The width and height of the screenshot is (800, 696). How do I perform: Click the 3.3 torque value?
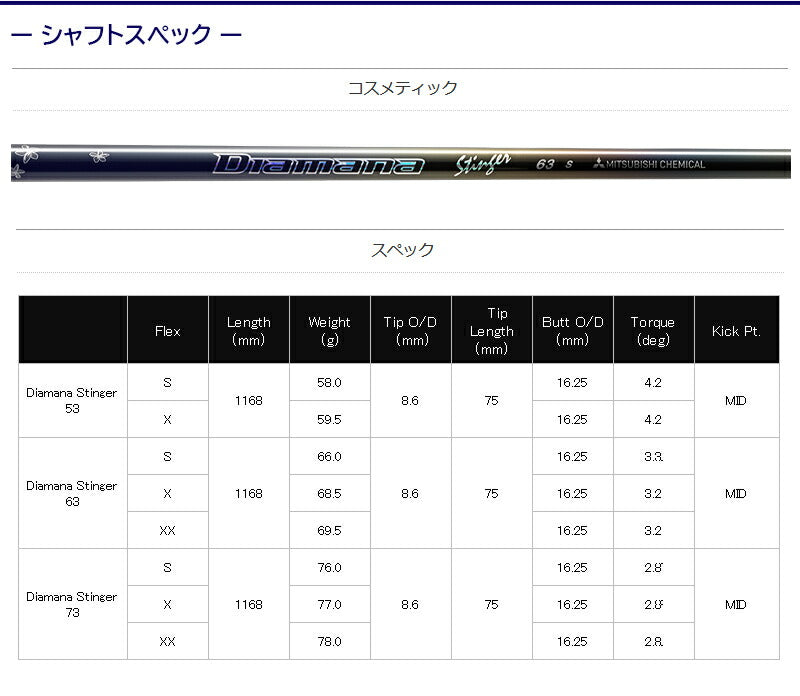(654, 457)
